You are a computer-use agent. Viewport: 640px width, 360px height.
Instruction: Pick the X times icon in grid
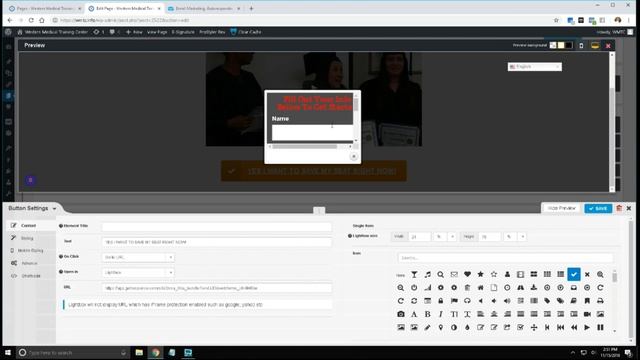(587, 275)
